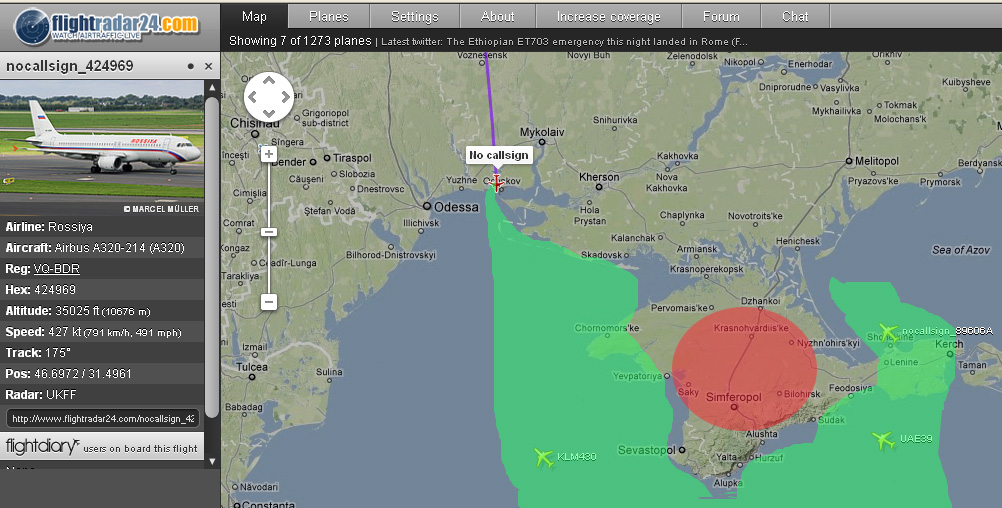The height and width of the screenshot is (508, 1002).
Task: Zoom out with the bottom minus button
Action: pyautogui.click(x=269, y=302)
